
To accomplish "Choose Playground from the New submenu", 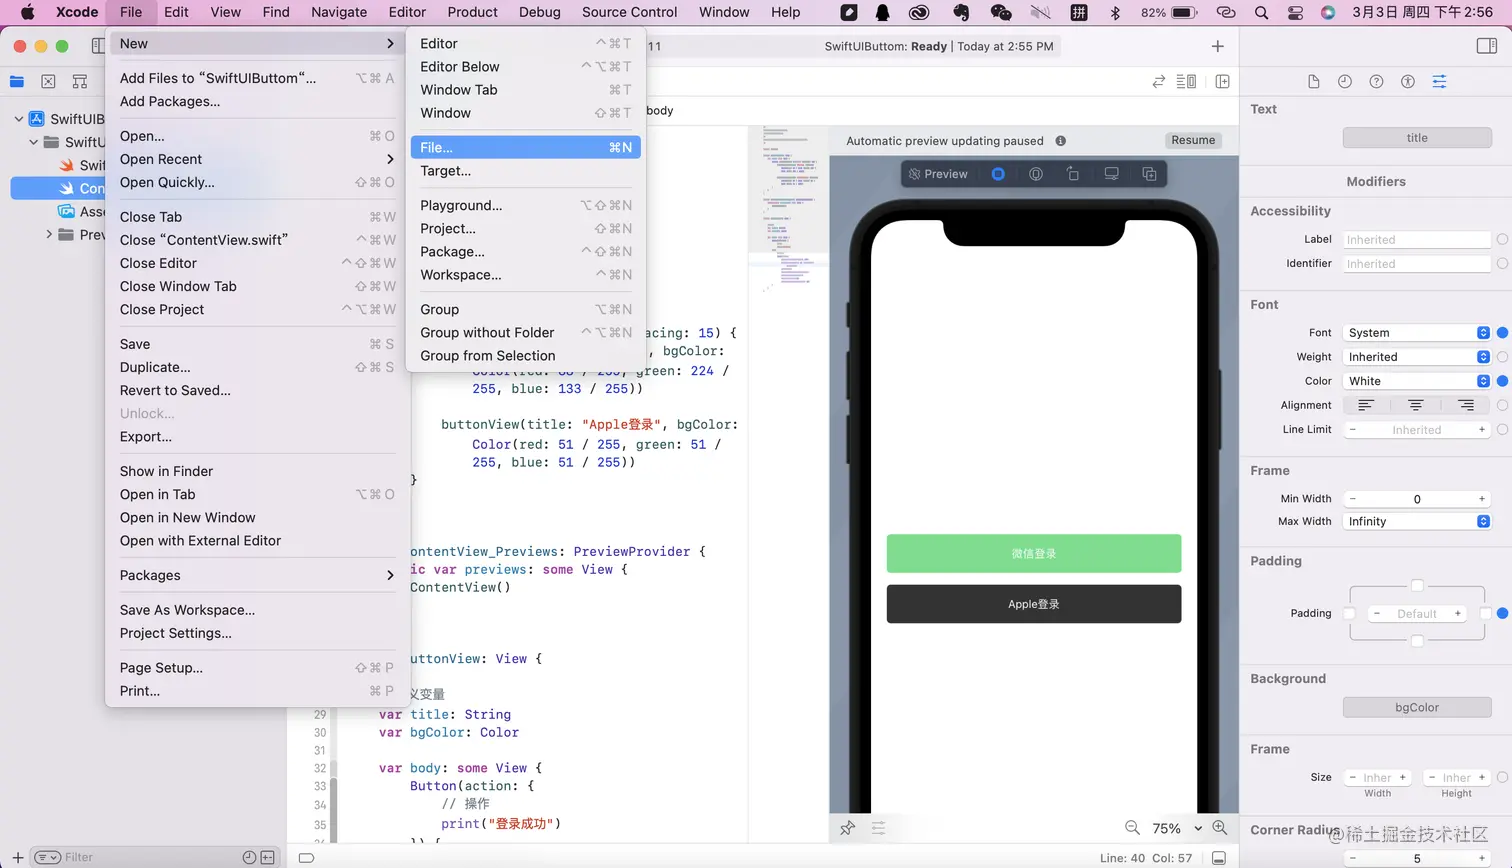I will (459, 205).
